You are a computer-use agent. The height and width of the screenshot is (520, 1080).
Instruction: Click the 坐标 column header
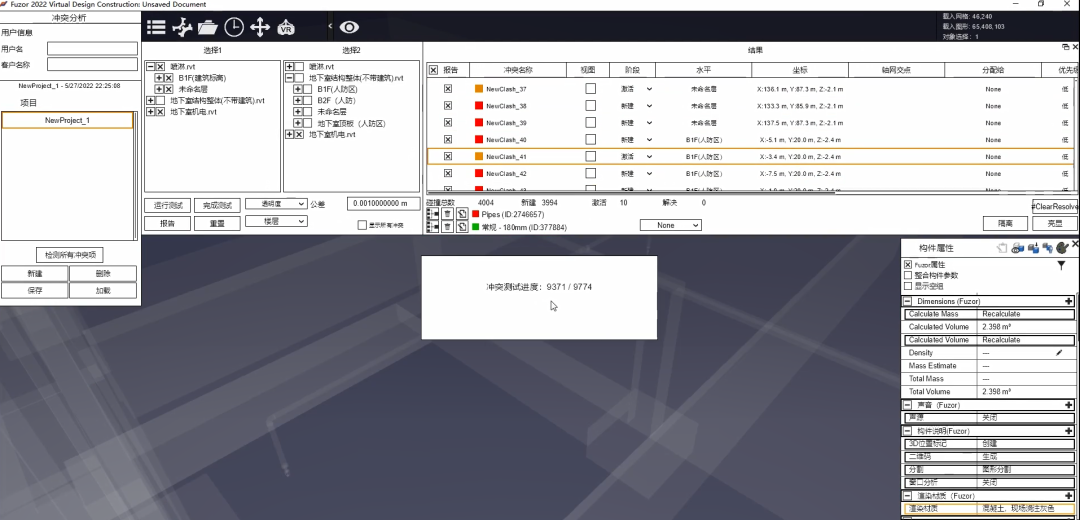(799, 70)
